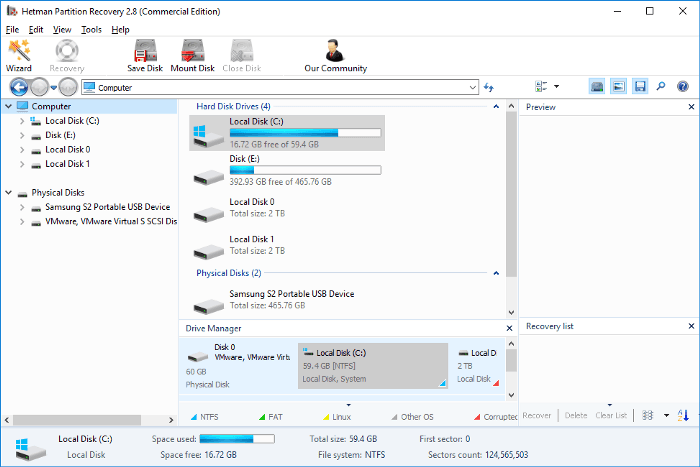Screen dimensions: 700x467
Task: Open the search magnifier icon
Action: [661, 86]
